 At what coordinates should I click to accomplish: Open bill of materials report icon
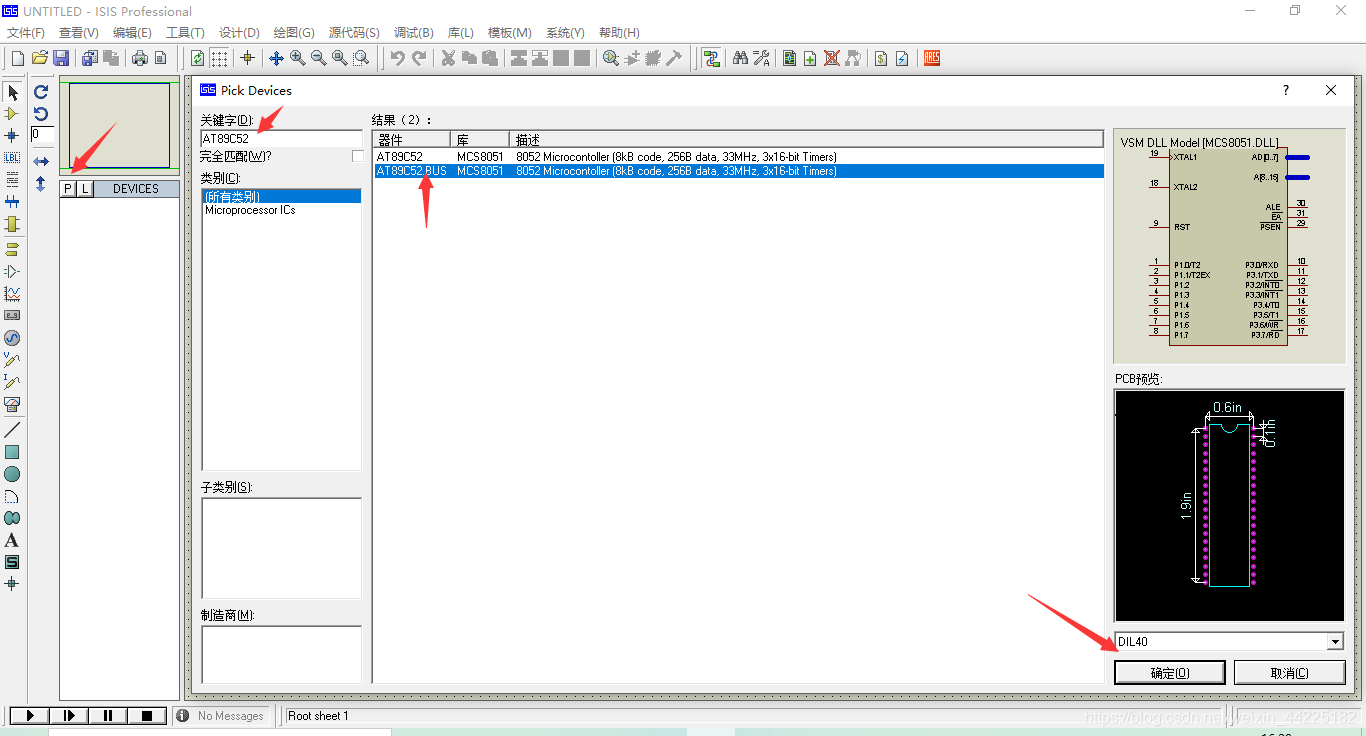880,58
